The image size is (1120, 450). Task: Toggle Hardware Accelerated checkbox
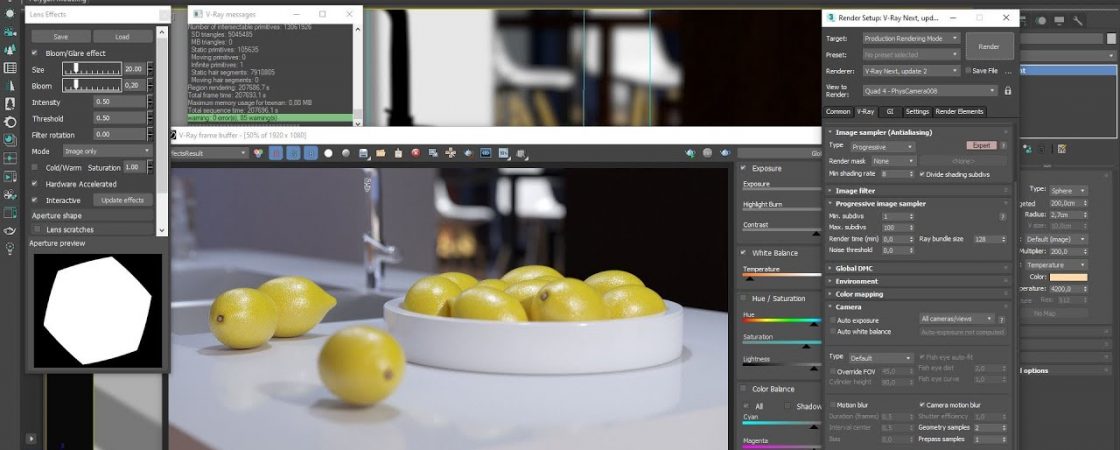34,184
